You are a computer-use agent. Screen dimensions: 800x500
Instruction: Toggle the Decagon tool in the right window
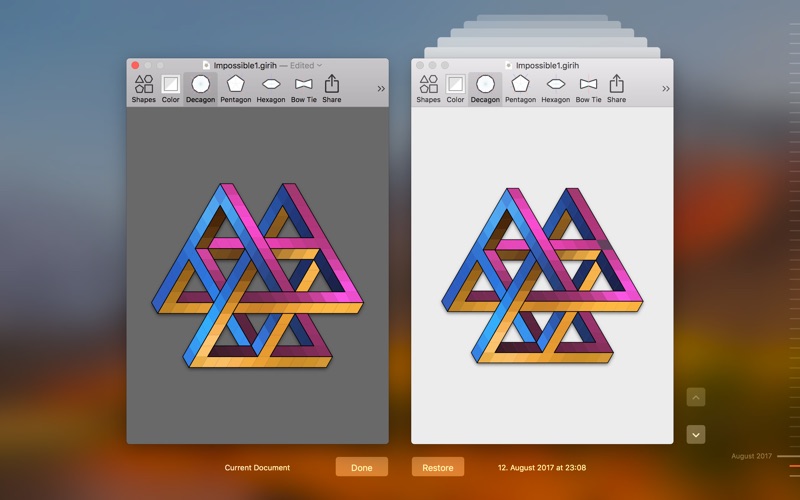[x=485, y=88]
